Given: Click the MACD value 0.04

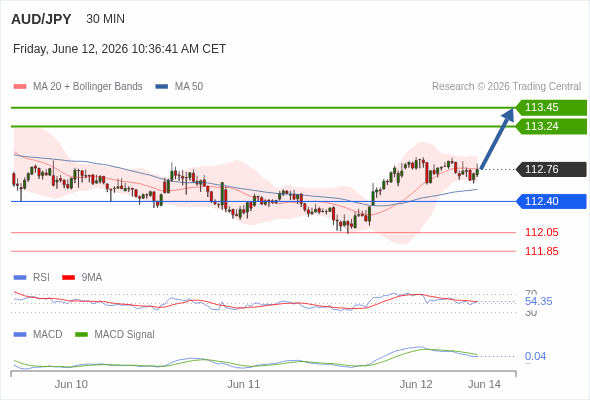Looking at the screenshot, I should [x=535, y=356].
